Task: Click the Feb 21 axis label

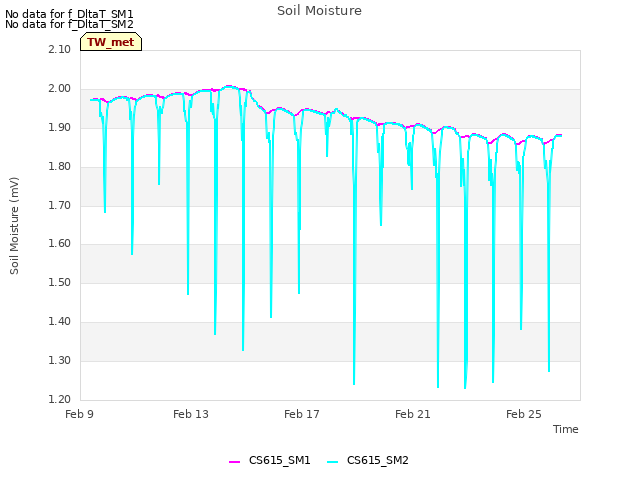Action: (x=413, y=414)
